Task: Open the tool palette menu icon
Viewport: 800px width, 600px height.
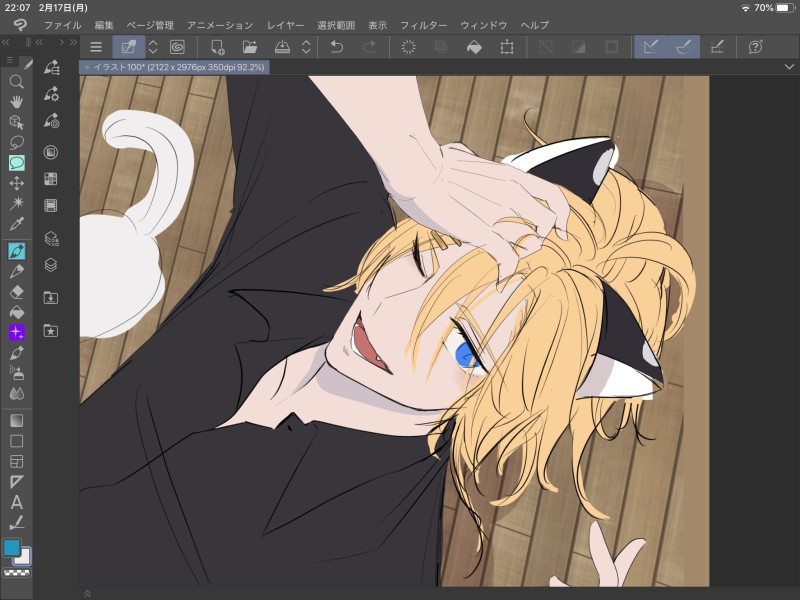Action: [x=9, y=61]
